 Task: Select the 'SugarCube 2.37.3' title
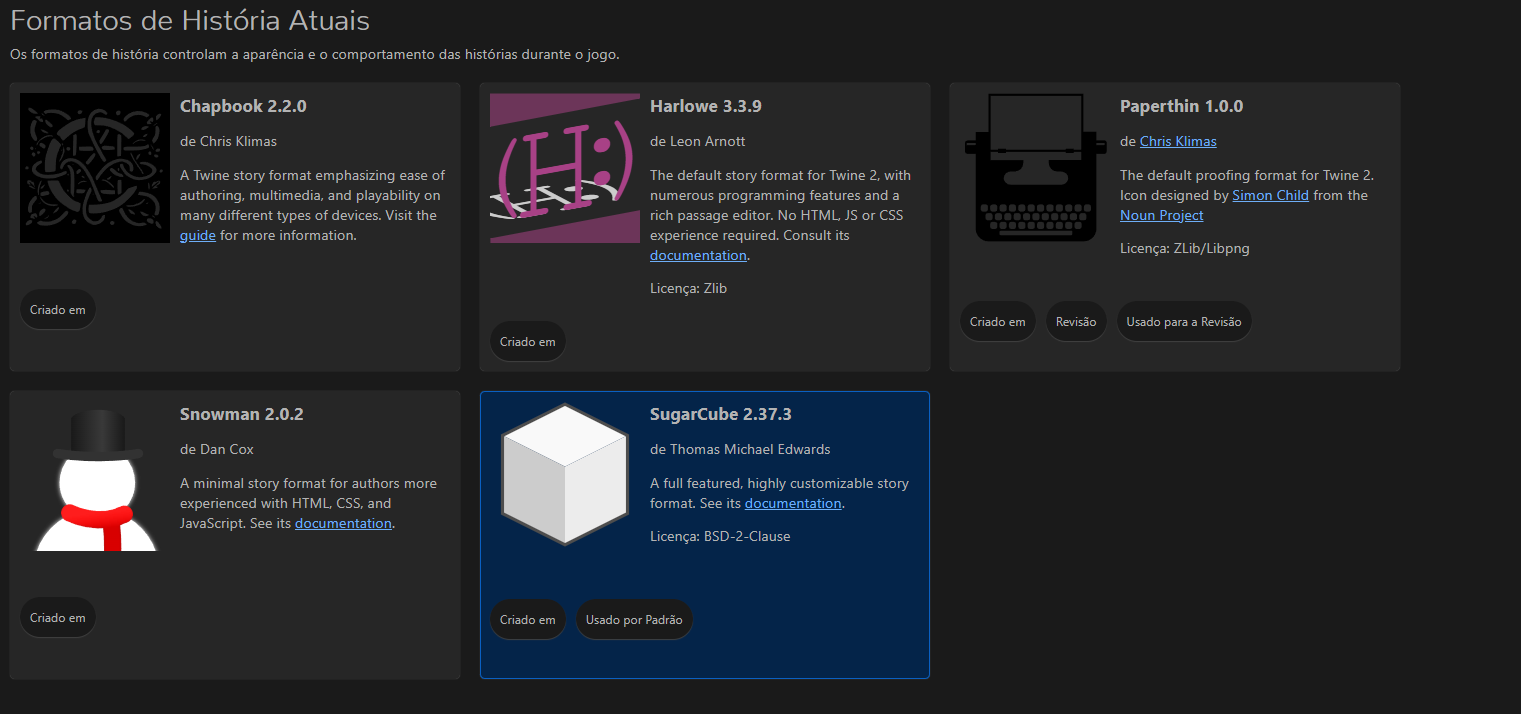pyautogui.click(x=721, y=414)
